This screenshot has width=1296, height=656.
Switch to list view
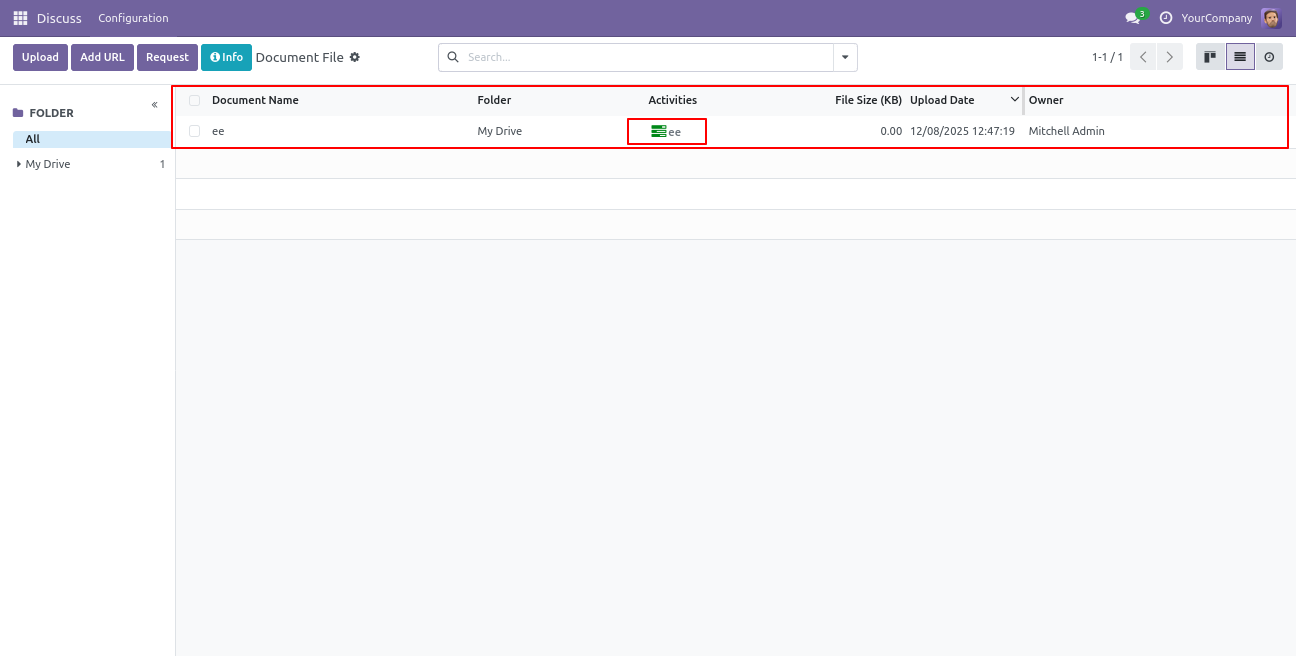tap(1240, 57)
